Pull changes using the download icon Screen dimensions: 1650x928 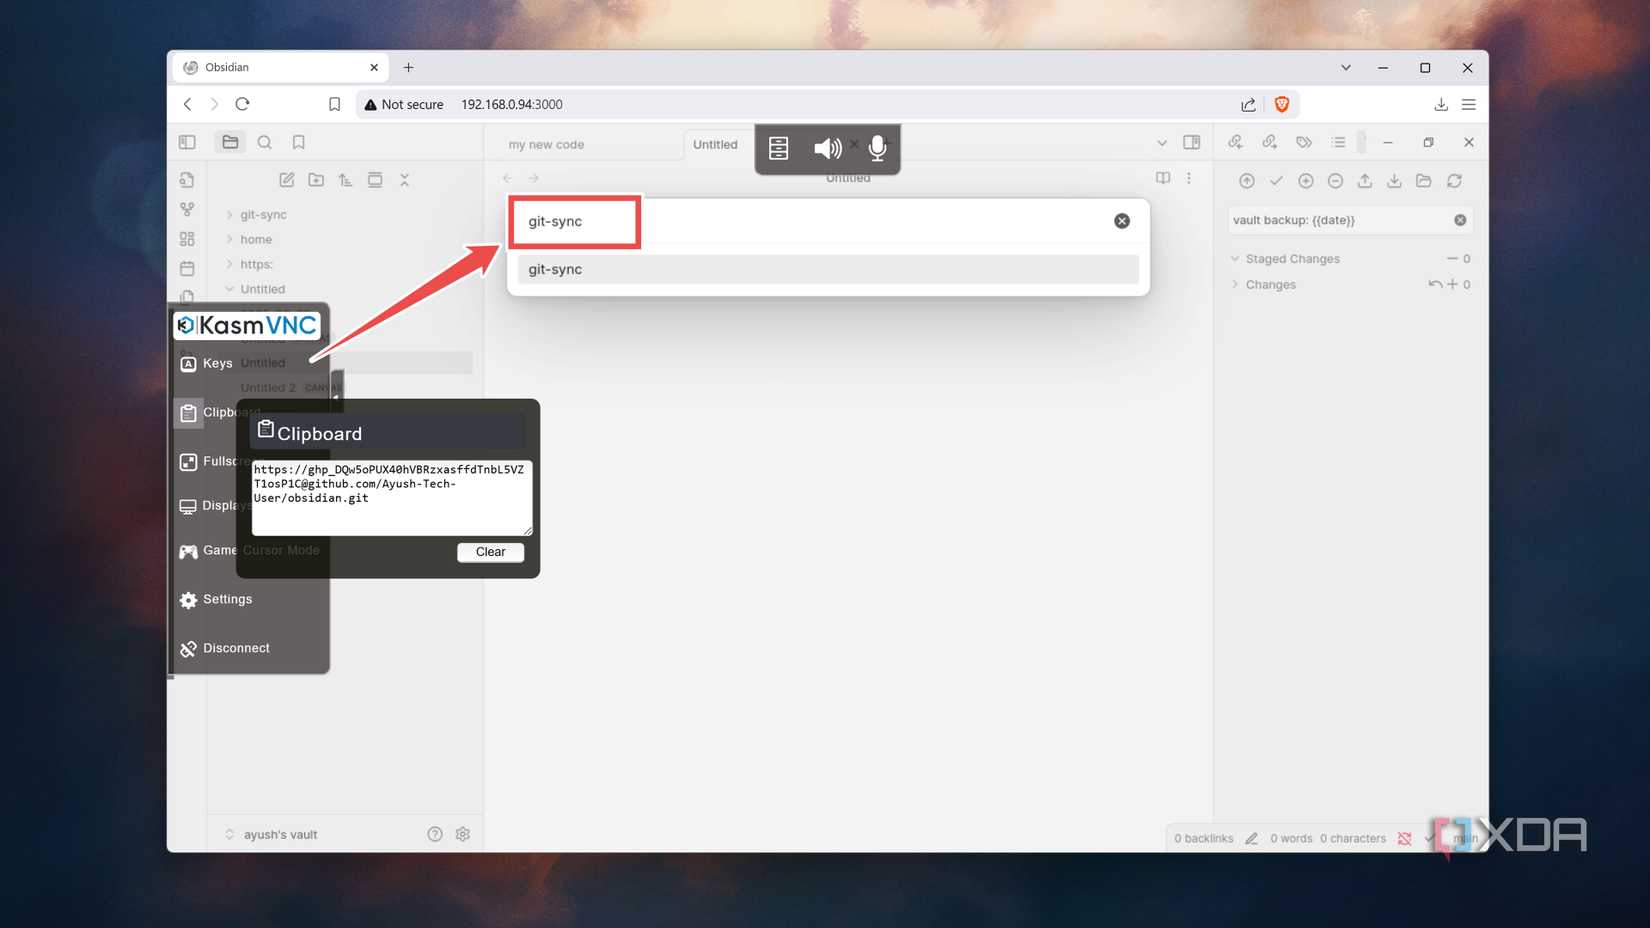tap(1394, 181)
